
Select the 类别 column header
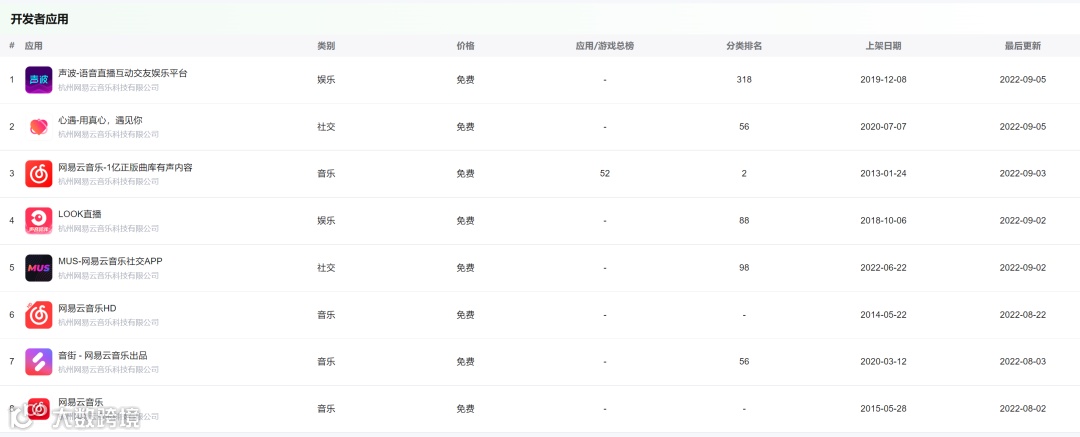[326, 46]
